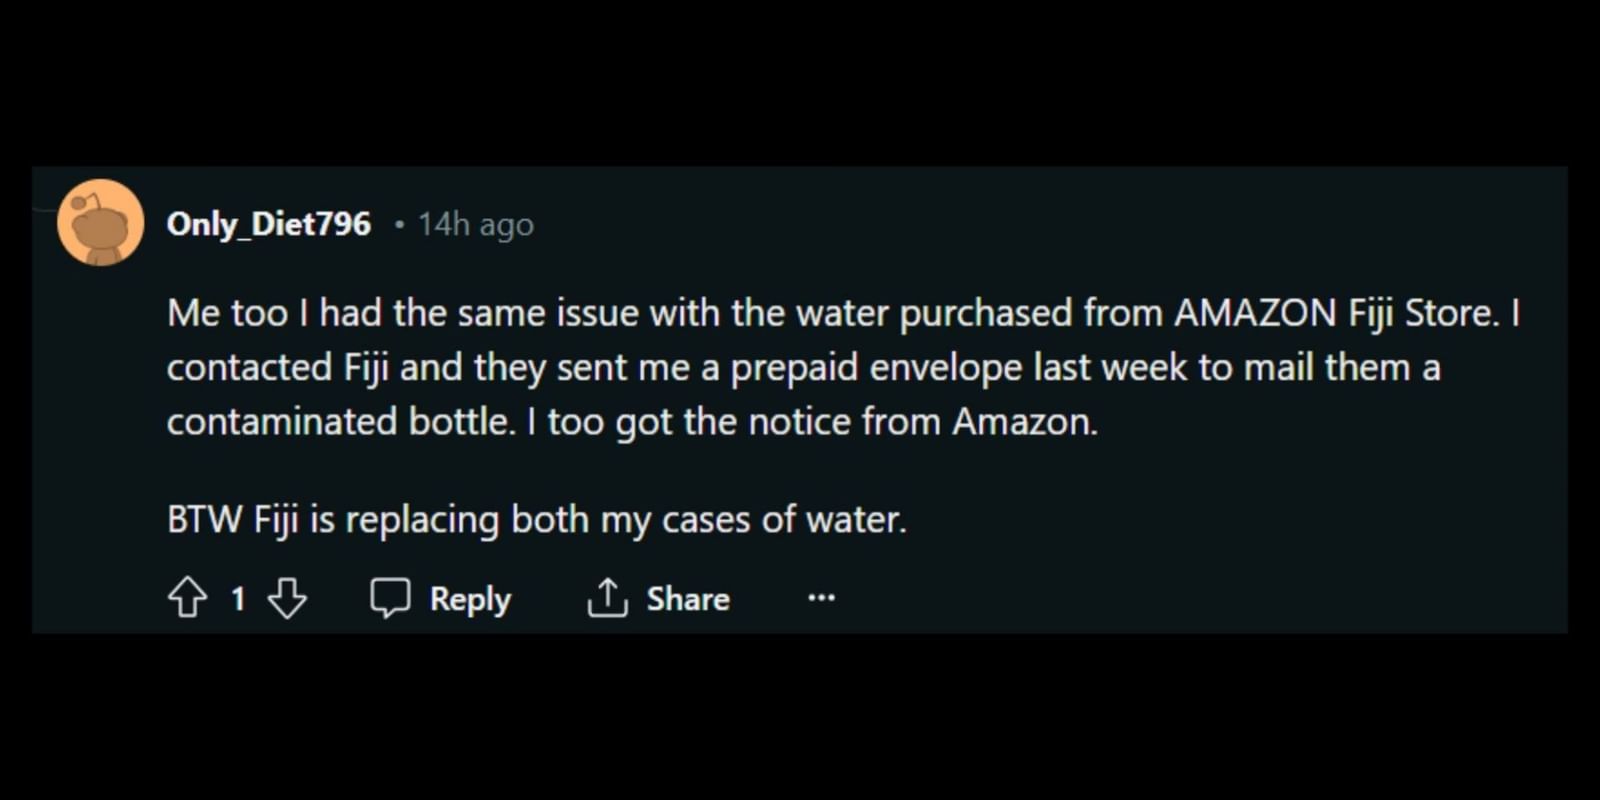Select the comment body text
This screenshot has width=1600, height=800.
(x=700, y=366)
